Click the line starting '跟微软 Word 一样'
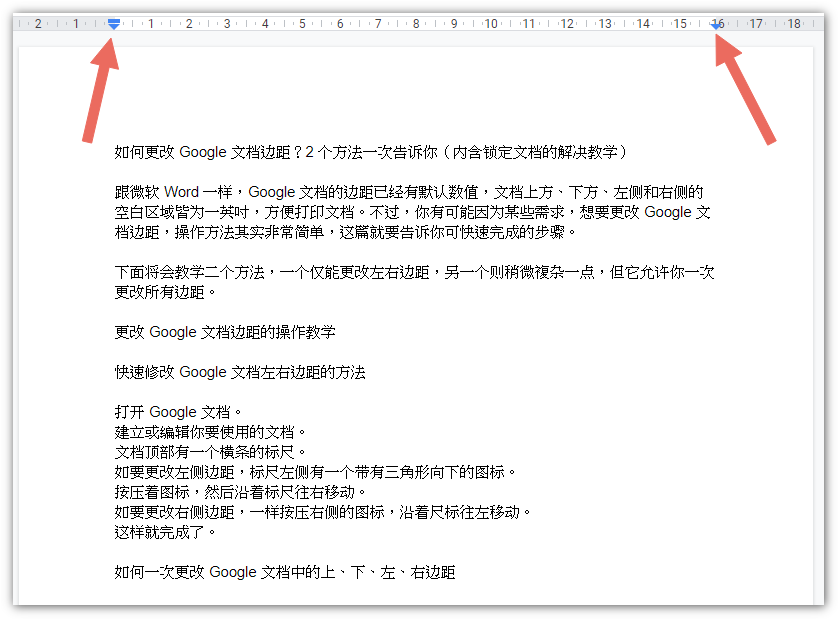 click(x=409, y=192)
